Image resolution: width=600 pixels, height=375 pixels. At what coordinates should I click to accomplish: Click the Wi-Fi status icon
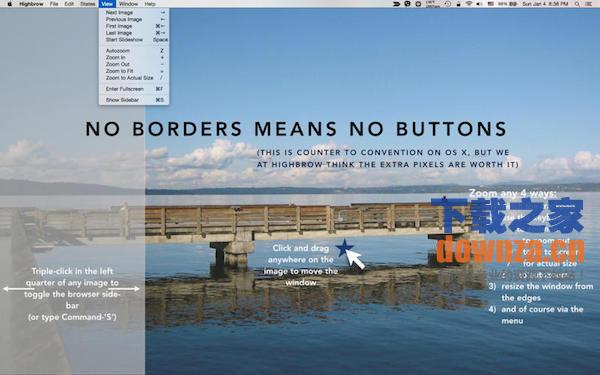click(x=469, y=4)
